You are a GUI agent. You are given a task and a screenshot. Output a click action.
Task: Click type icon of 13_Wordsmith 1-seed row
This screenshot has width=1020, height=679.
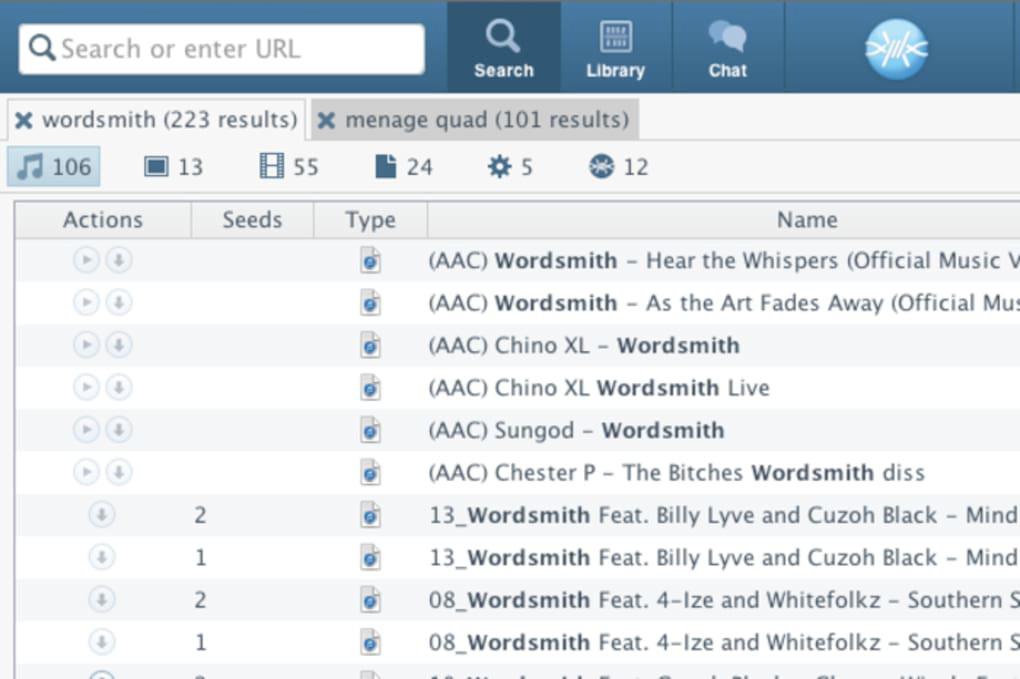click(x=370, y=557)
